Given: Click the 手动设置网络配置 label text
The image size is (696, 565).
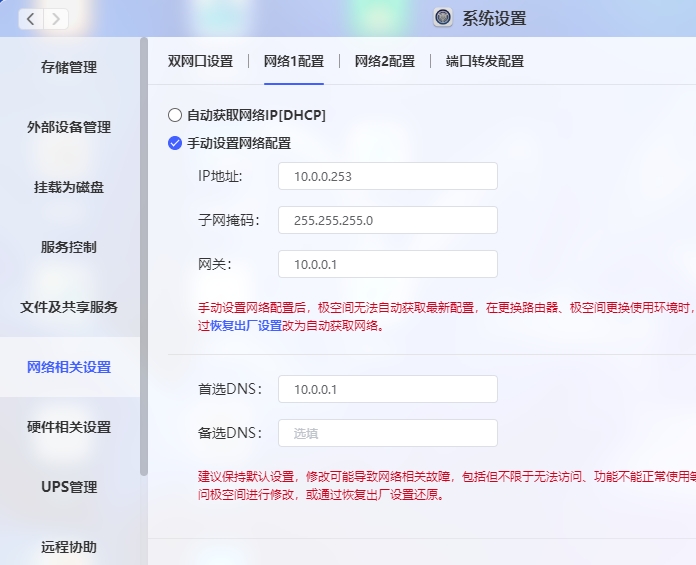Looking at the screenshot, I should pos(239,143).
